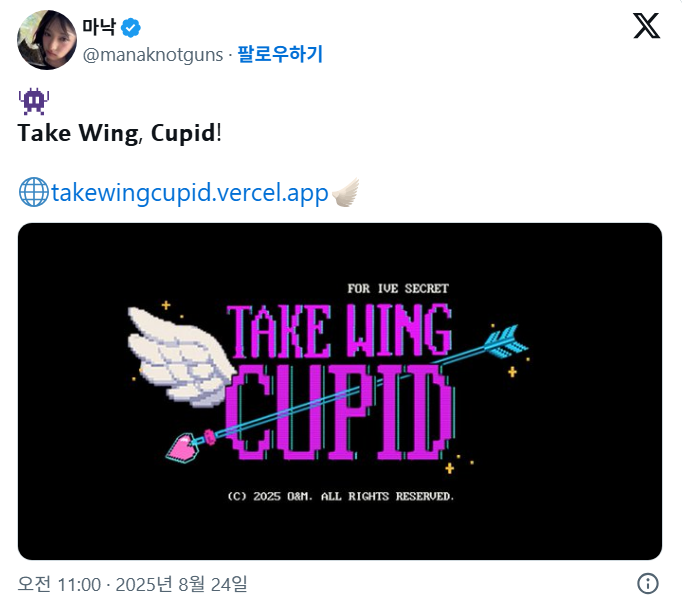Click the magenta CUPID pixel title
The width and height of the screenshot is (682, 605).
(x=340, y=412)
